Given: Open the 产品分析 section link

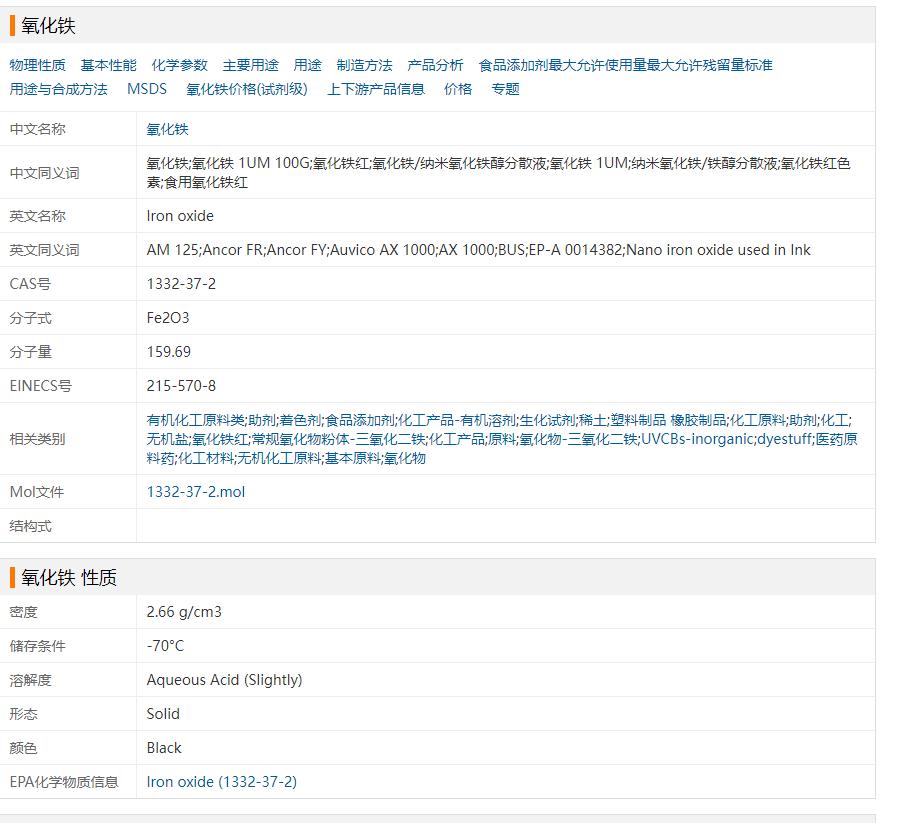Looking at the screenshot, I should [436, 65].
